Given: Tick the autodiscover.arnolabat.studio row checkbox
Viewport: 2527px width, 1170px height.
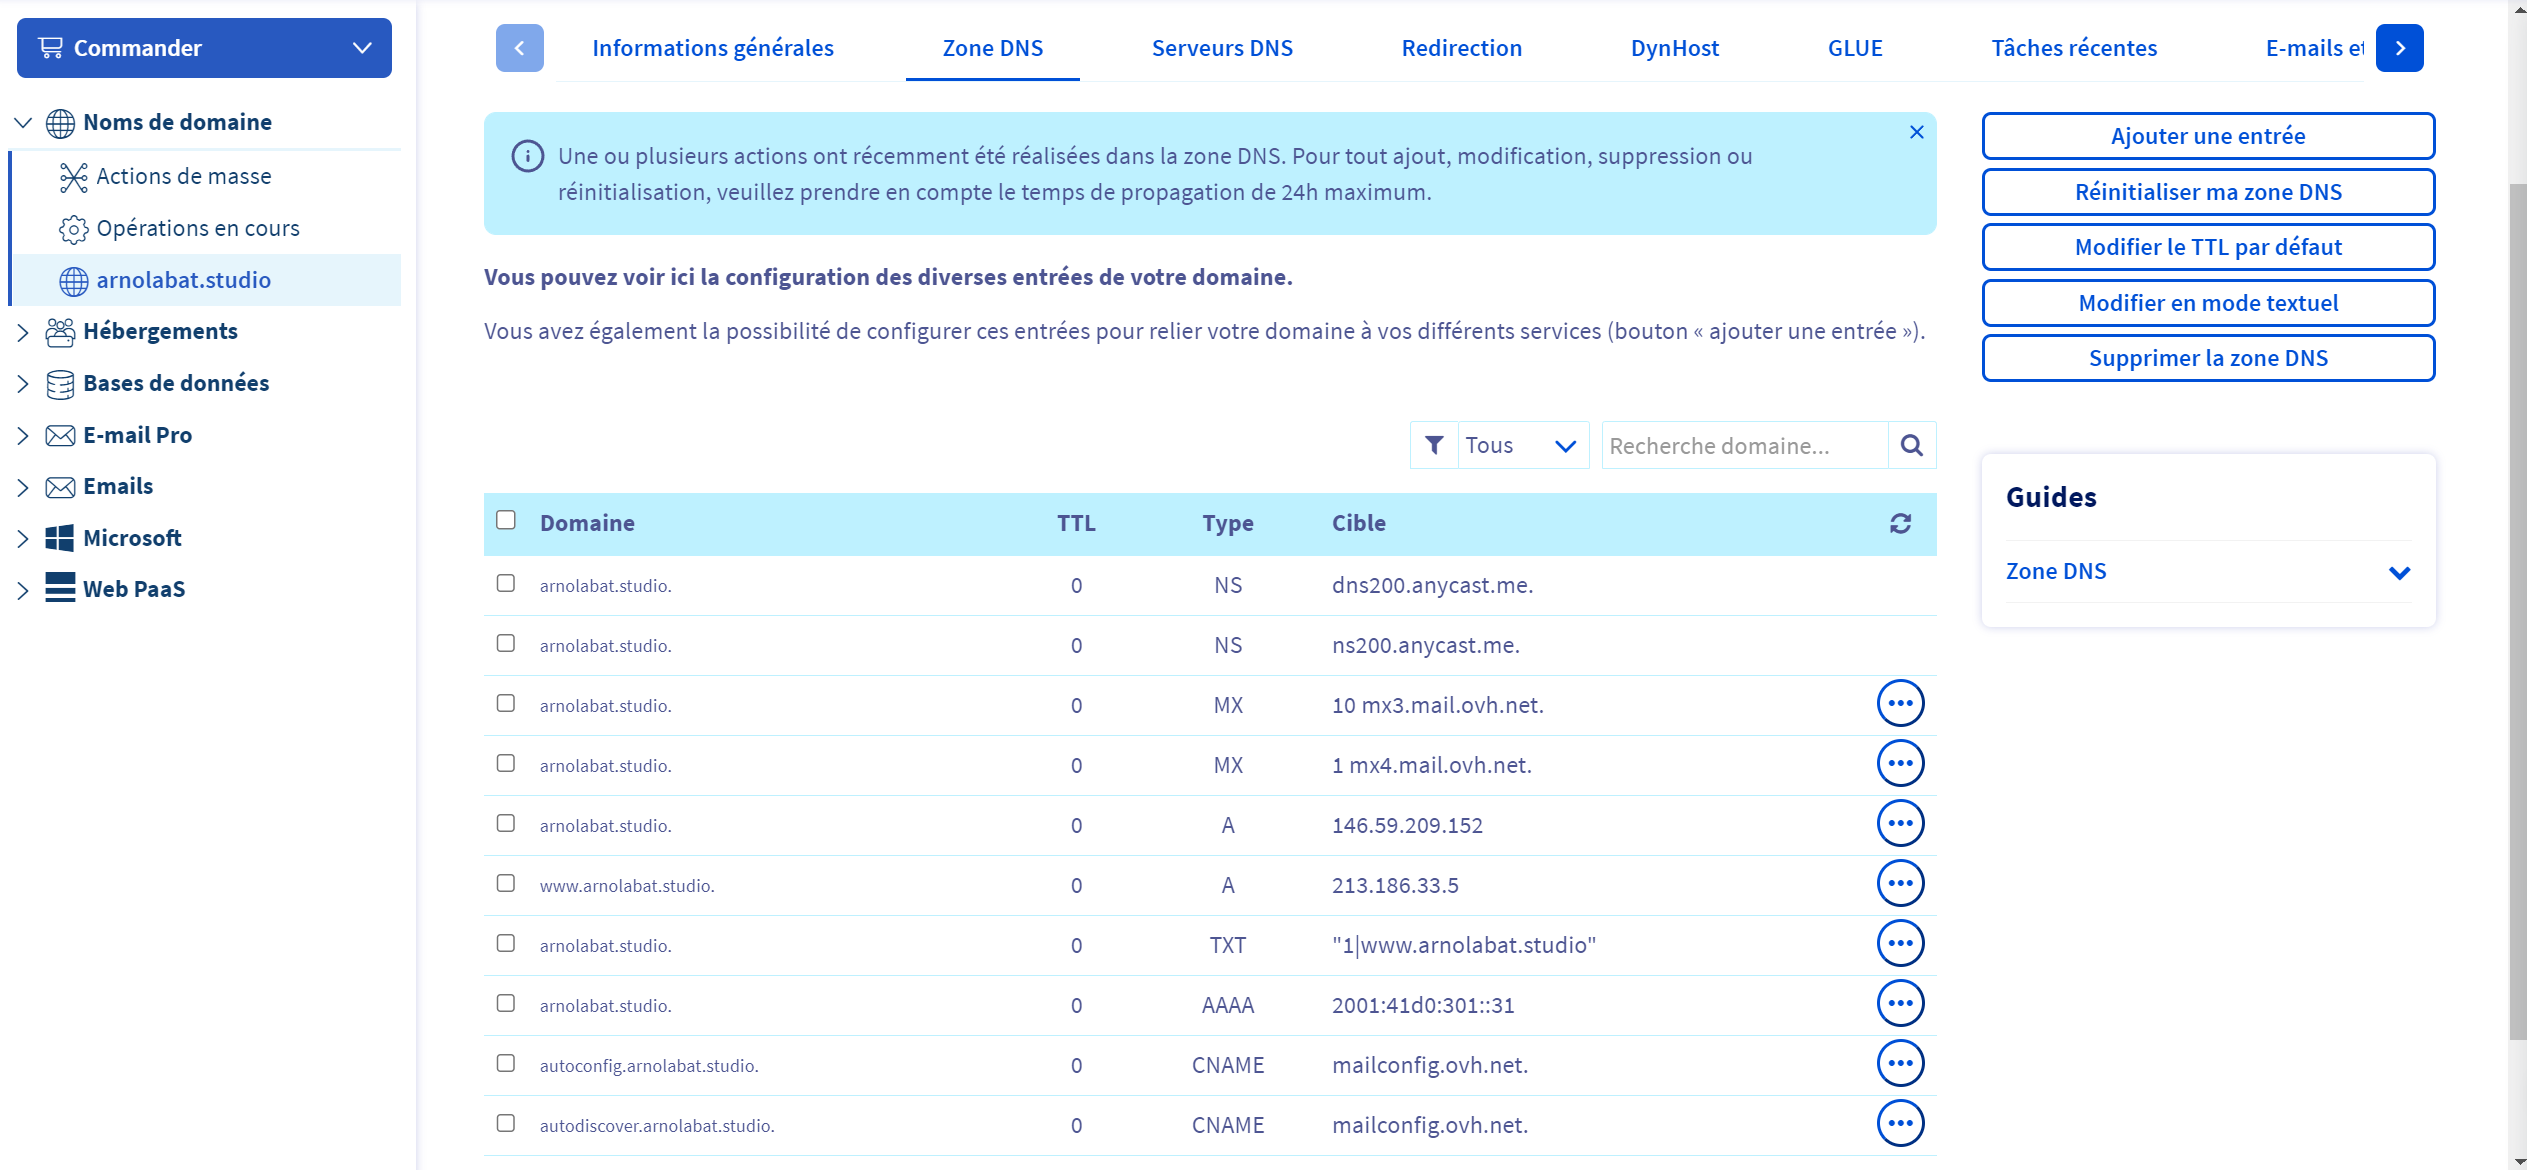Looking at the screenshot, I should (506, 1123).
